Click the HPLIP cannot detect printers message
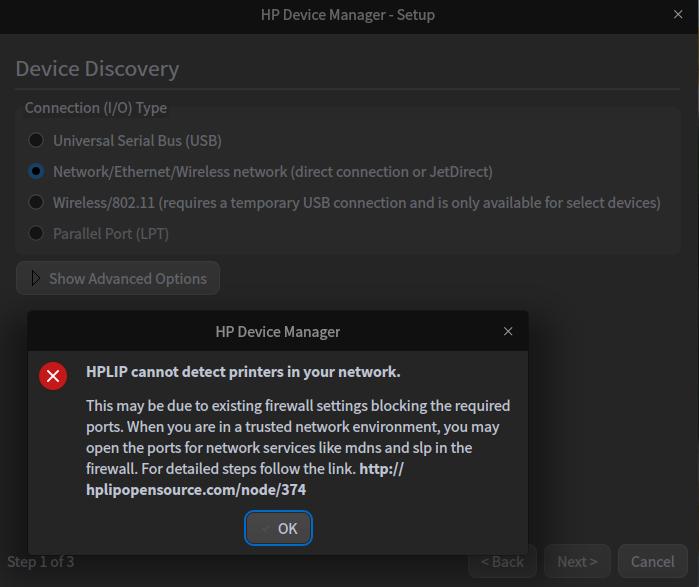Viewport: 699px width, 587px height. pyautogui.click(x=243, y=372)
